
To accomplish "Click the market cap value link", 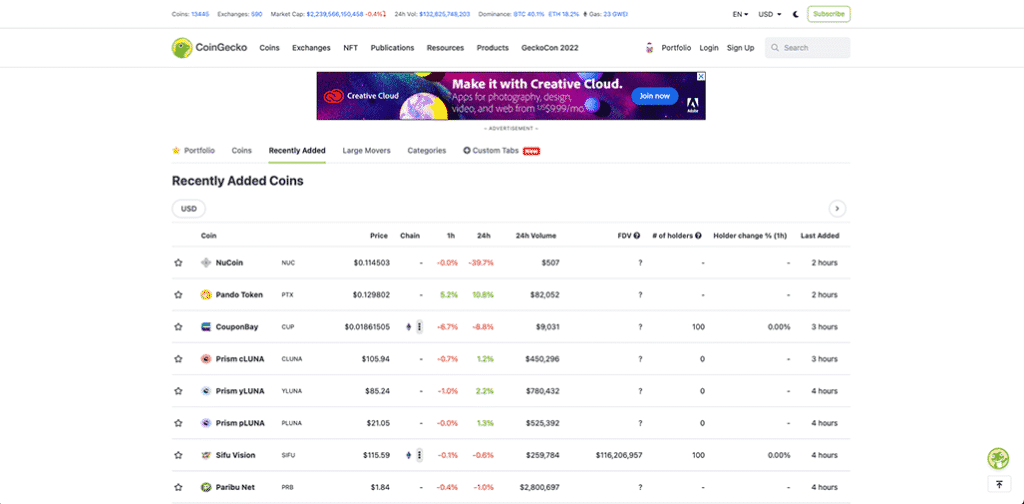I will [334, 14].
